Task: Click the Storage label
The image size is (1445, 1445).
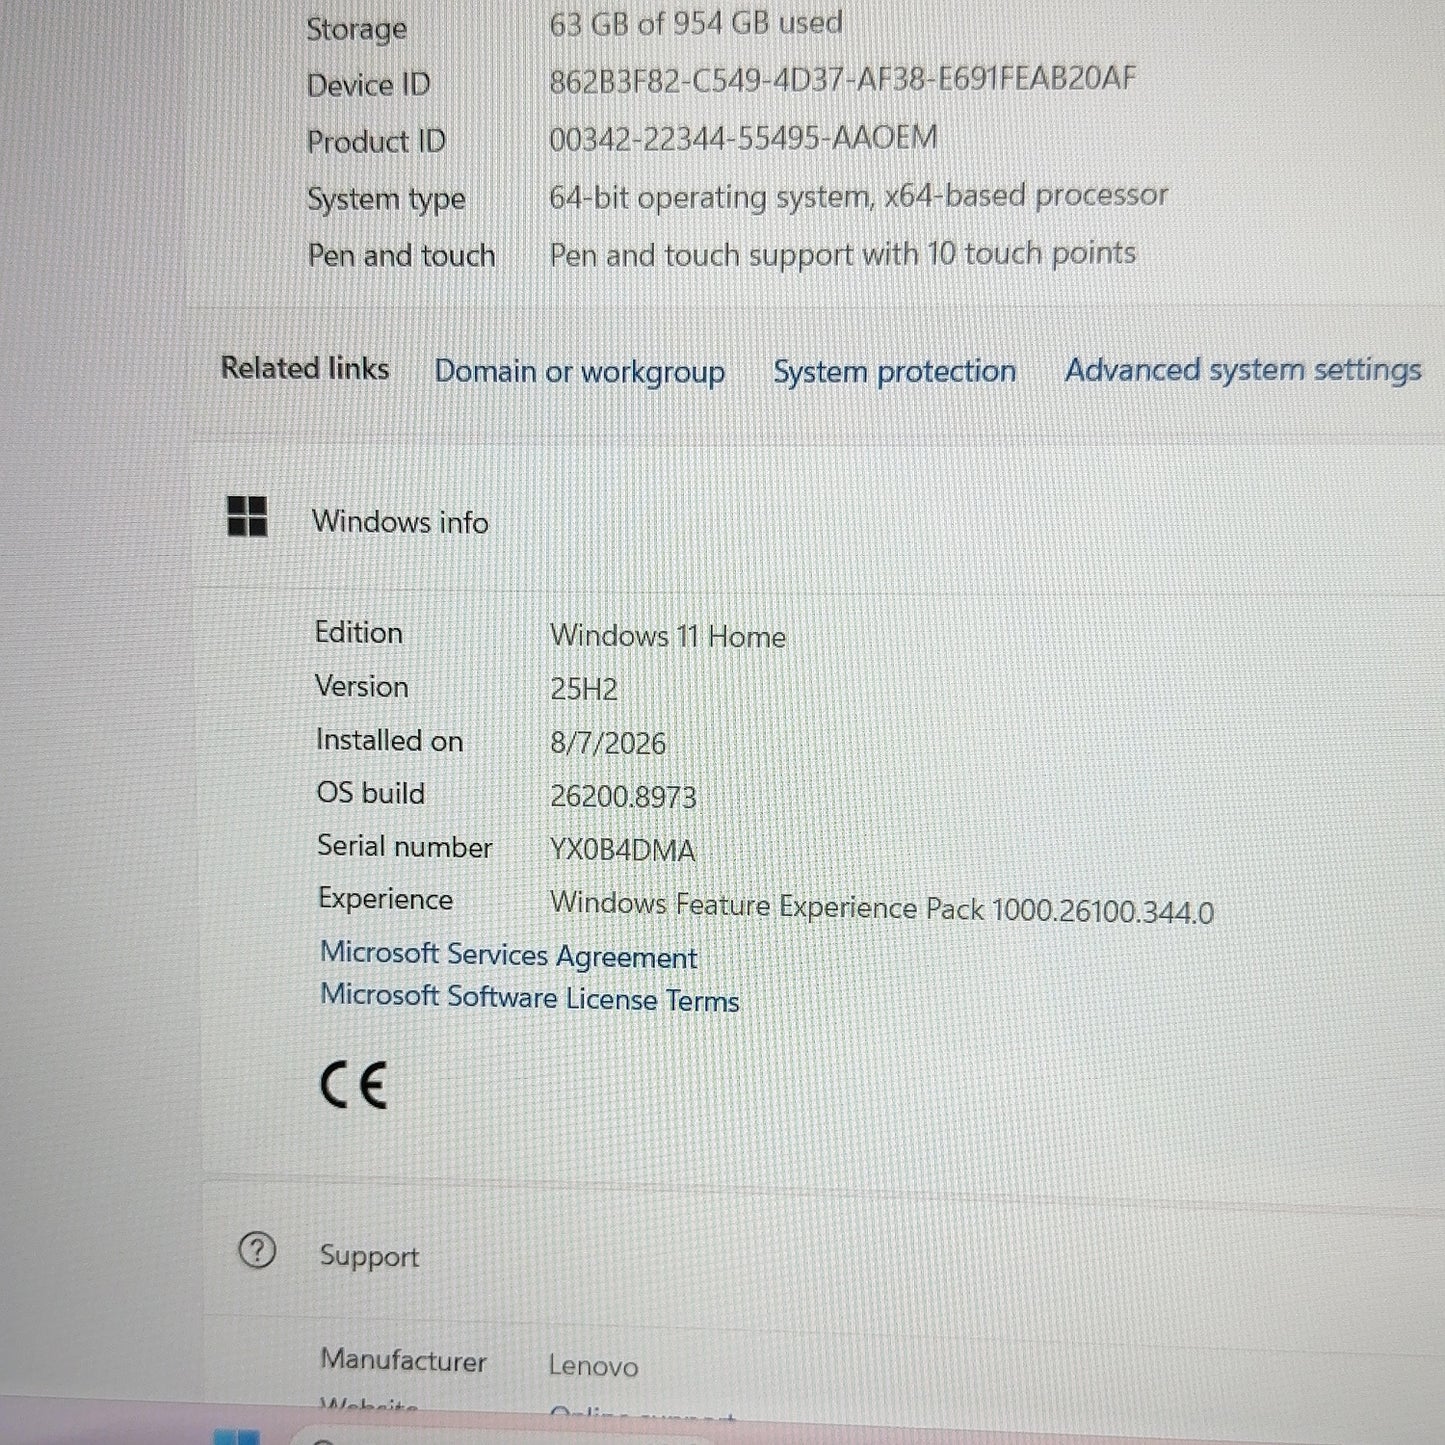Action: pos(357,29)
